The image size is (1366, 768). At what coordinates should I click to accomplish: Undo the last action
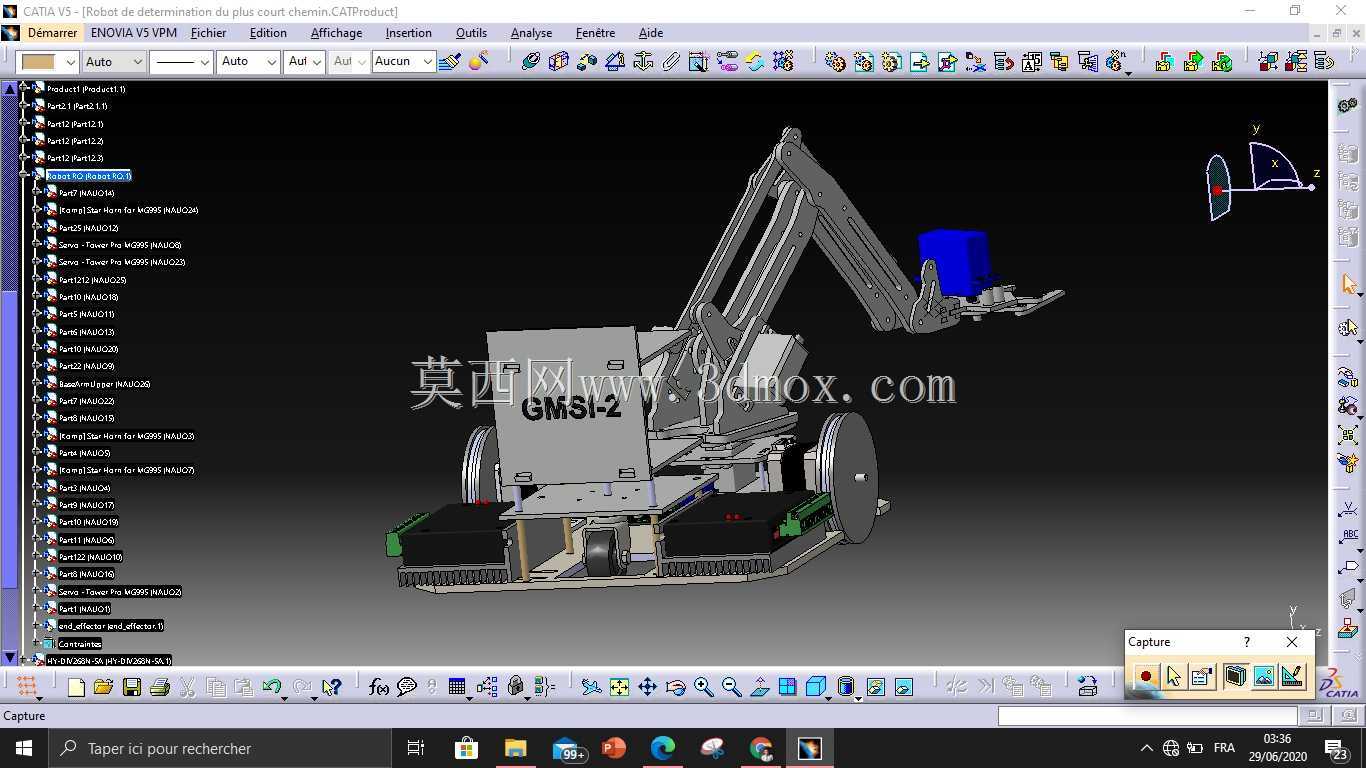pos(271,687)
